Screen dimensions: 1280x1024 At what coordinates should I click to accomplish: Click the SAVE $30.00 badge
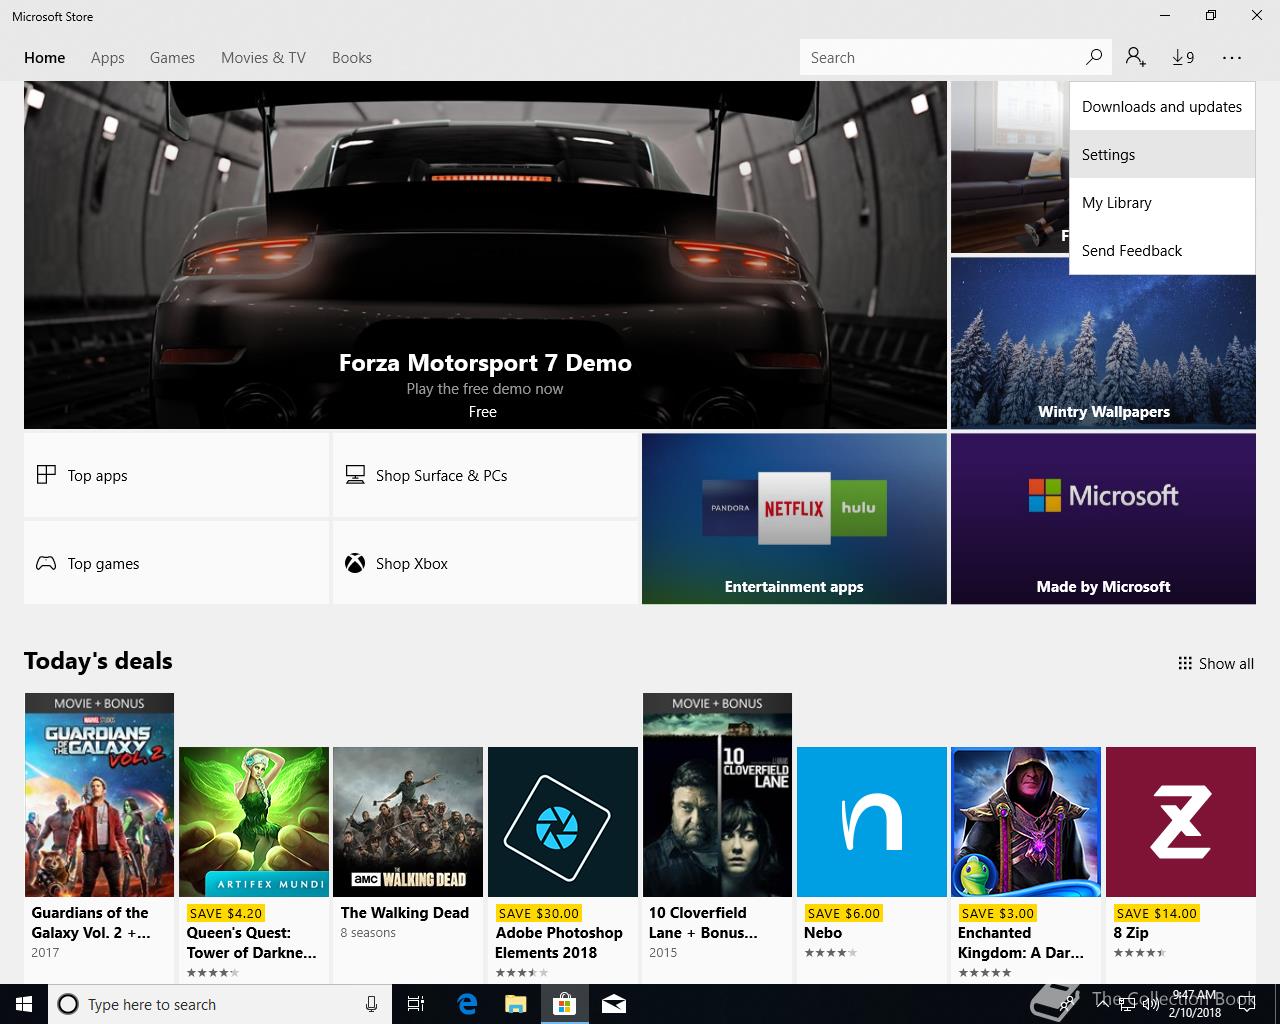pos(539,913)
